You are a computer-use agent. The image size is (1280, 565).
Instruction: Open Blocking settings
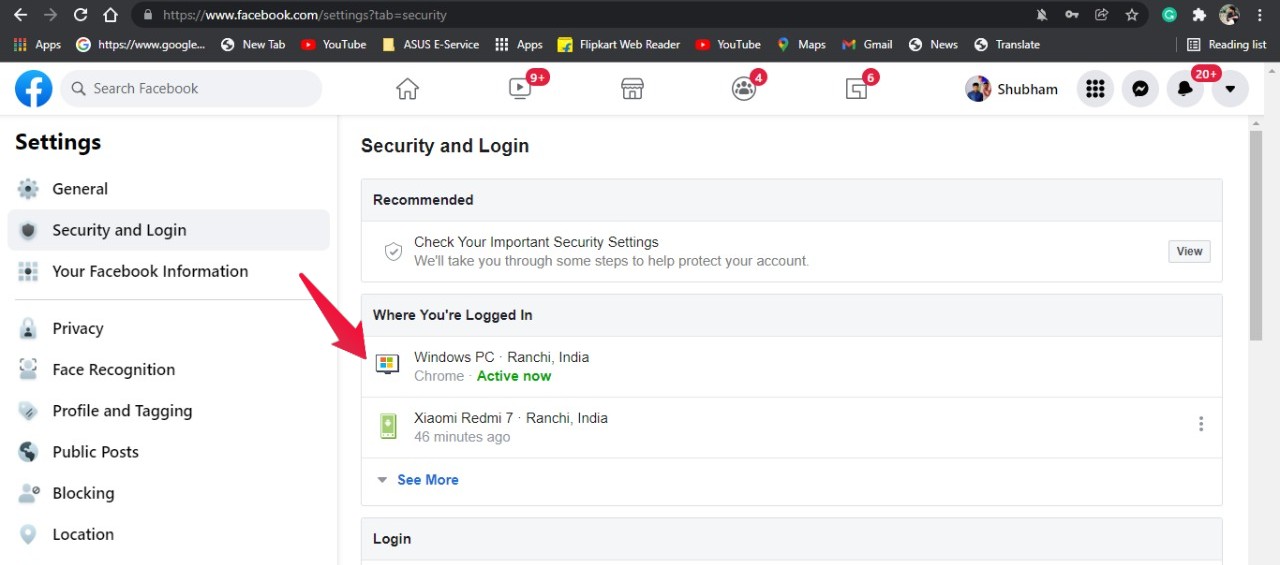point(168,493)
